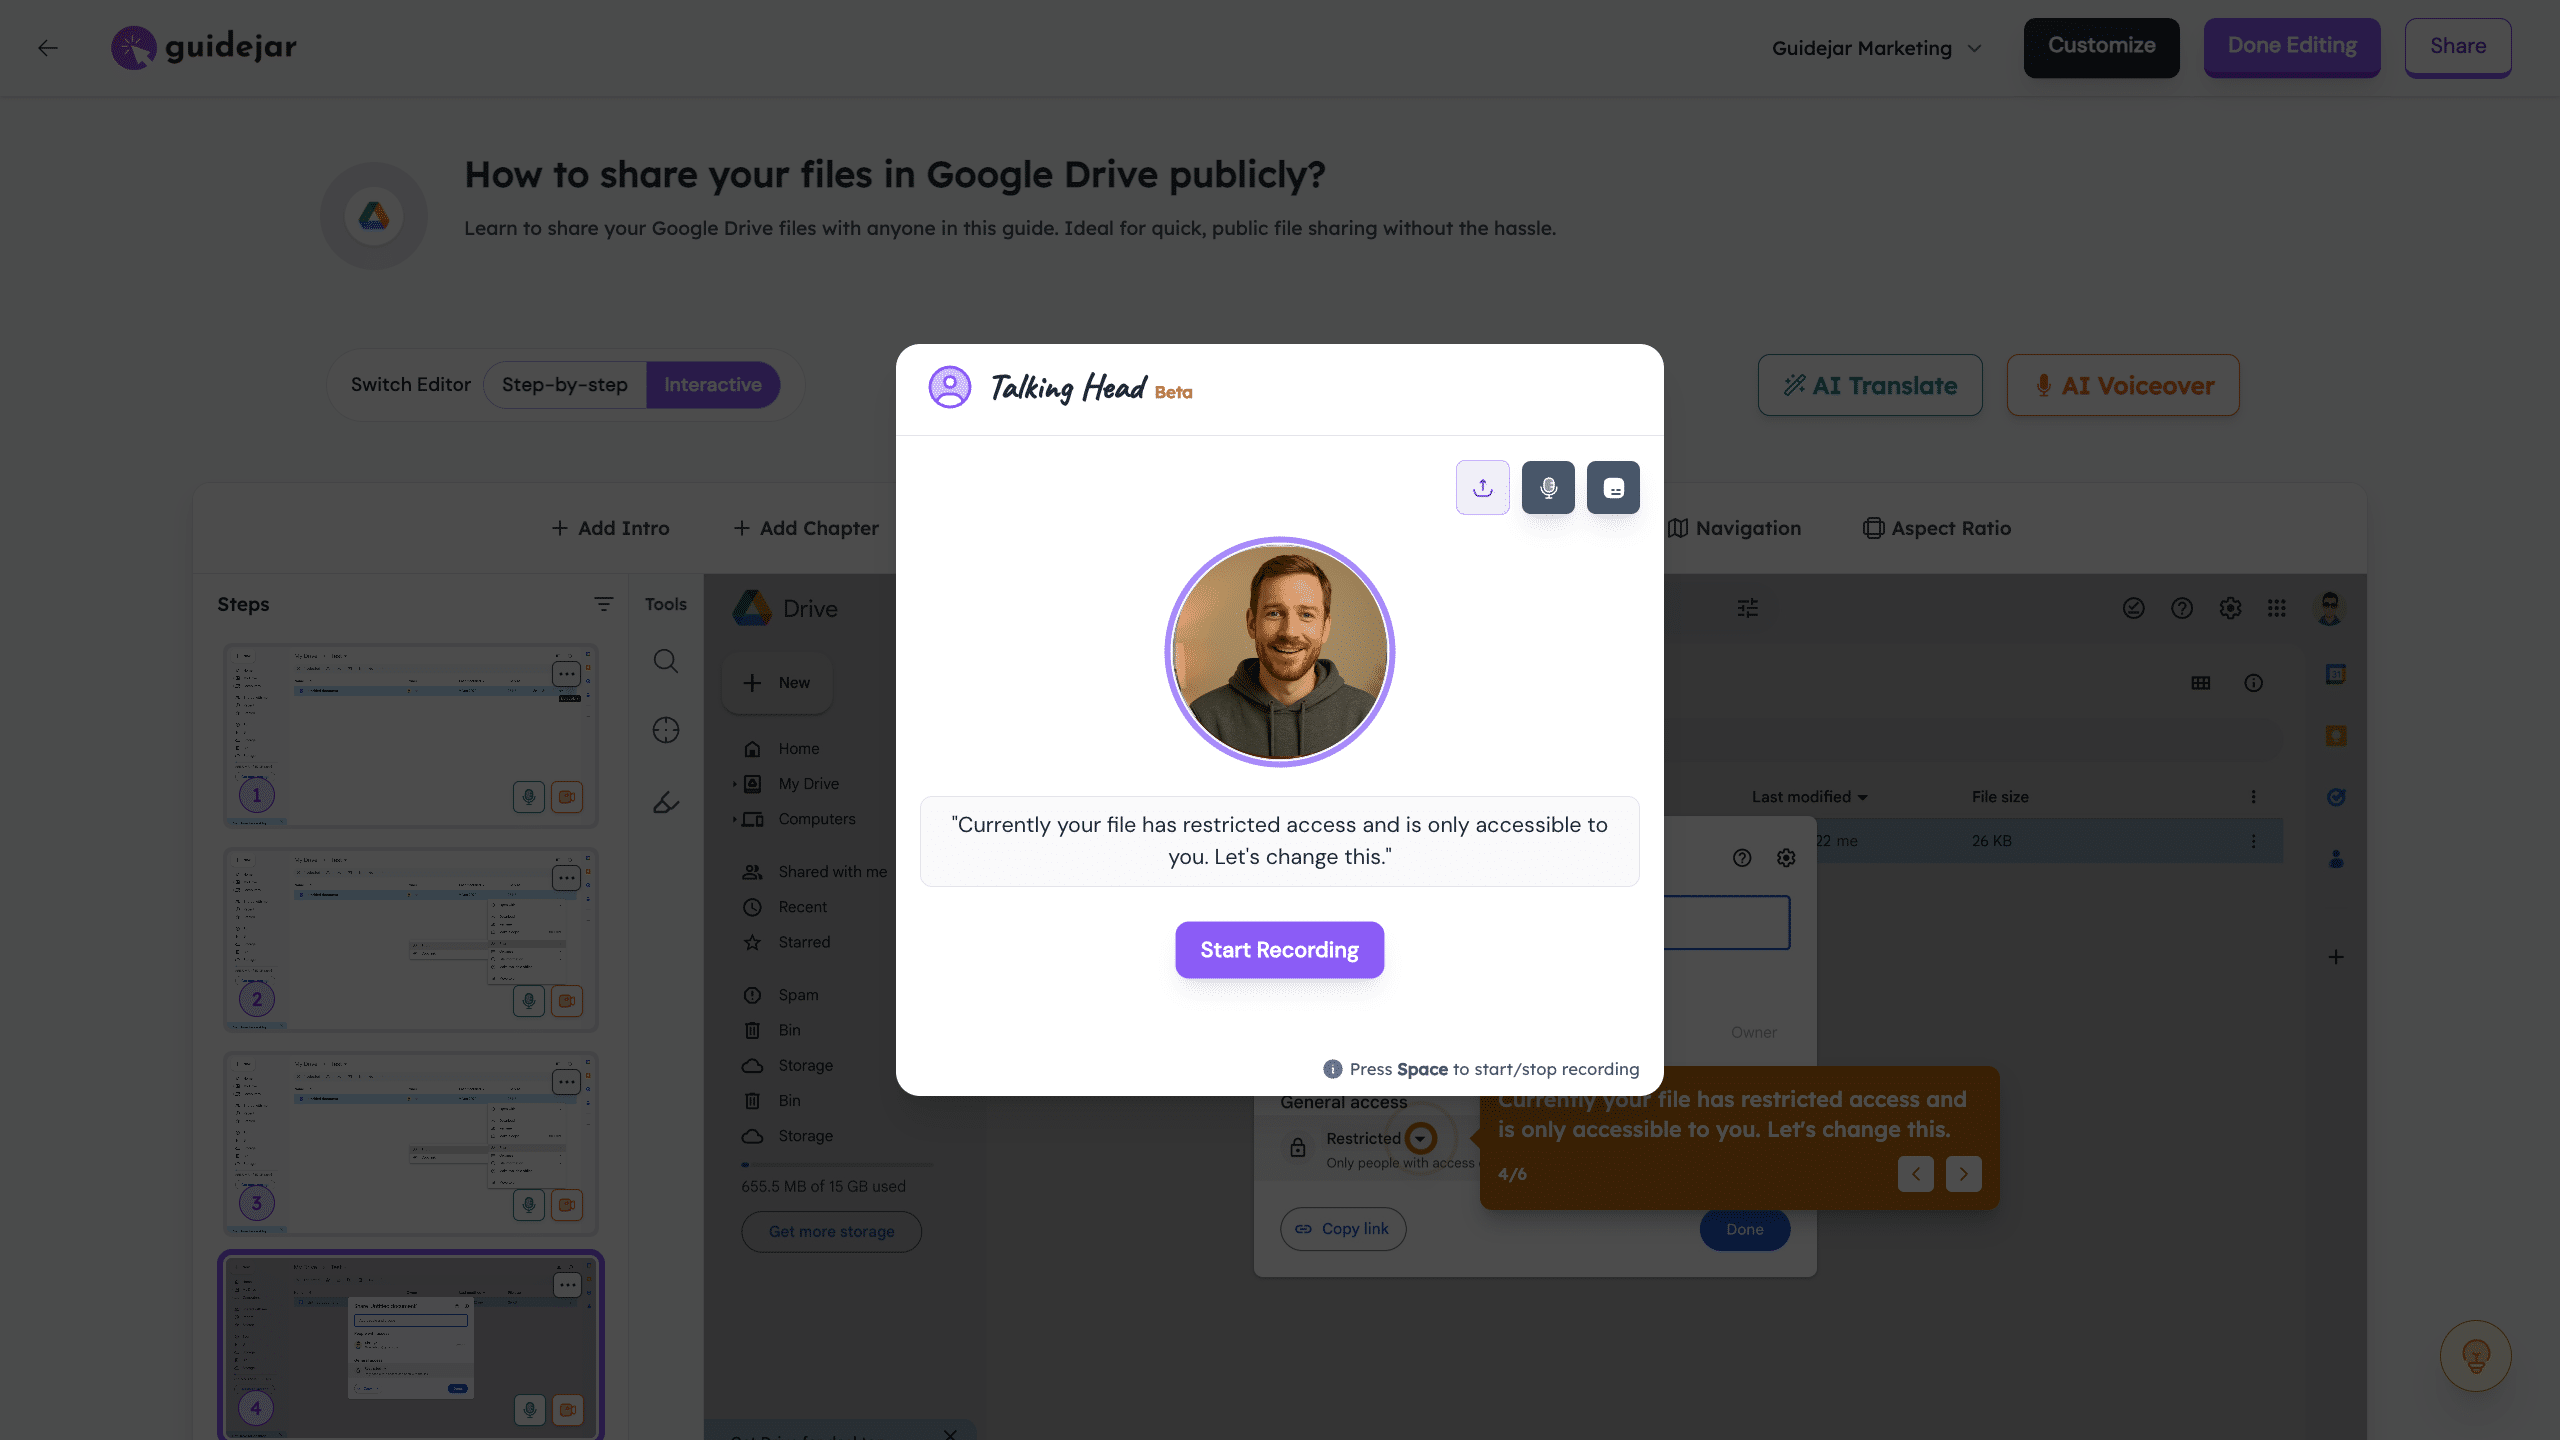Switch editor to Interactive mode
The image size is (2560, 1440).
click(x=712, y=385)
